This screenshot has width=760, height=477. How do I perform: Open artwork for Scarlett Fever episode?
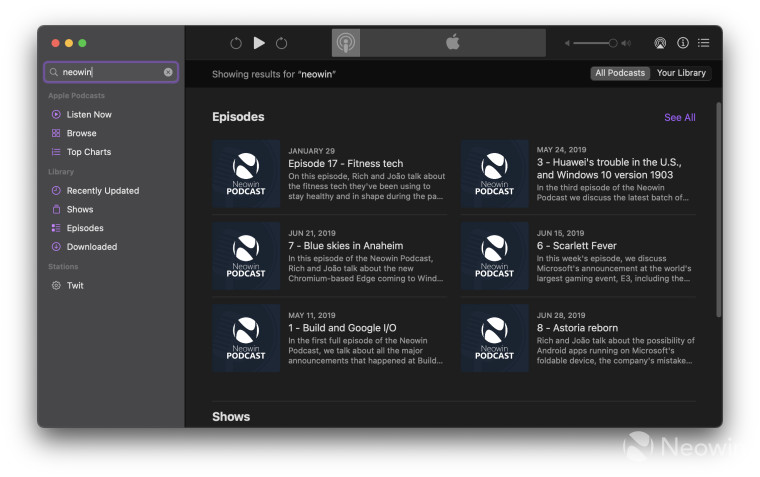tap(495, 256)
